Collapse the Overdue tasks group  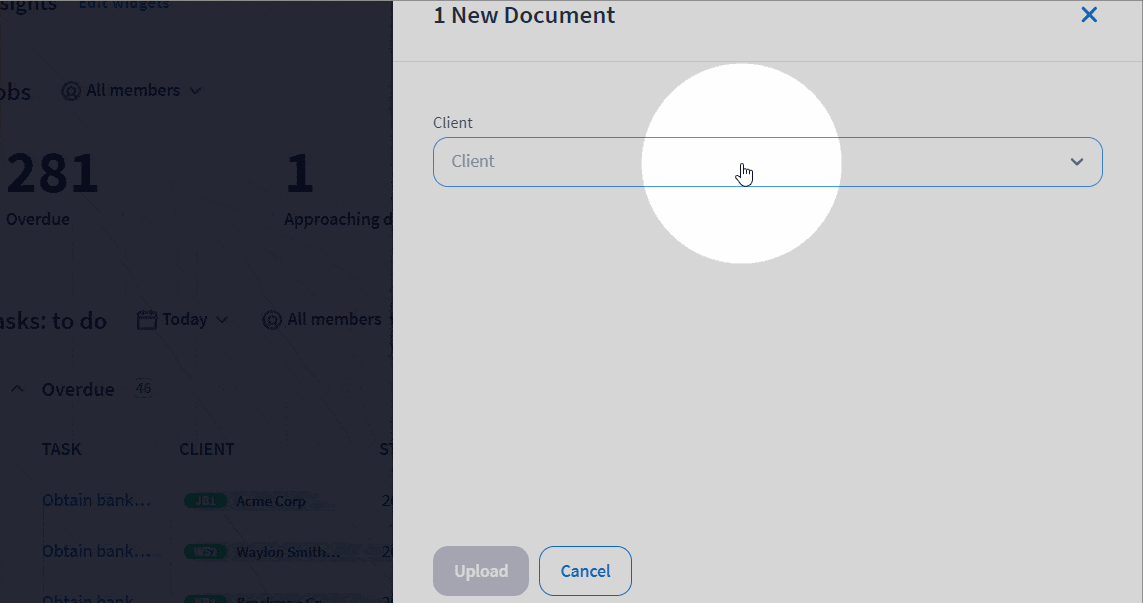[17, 390]
